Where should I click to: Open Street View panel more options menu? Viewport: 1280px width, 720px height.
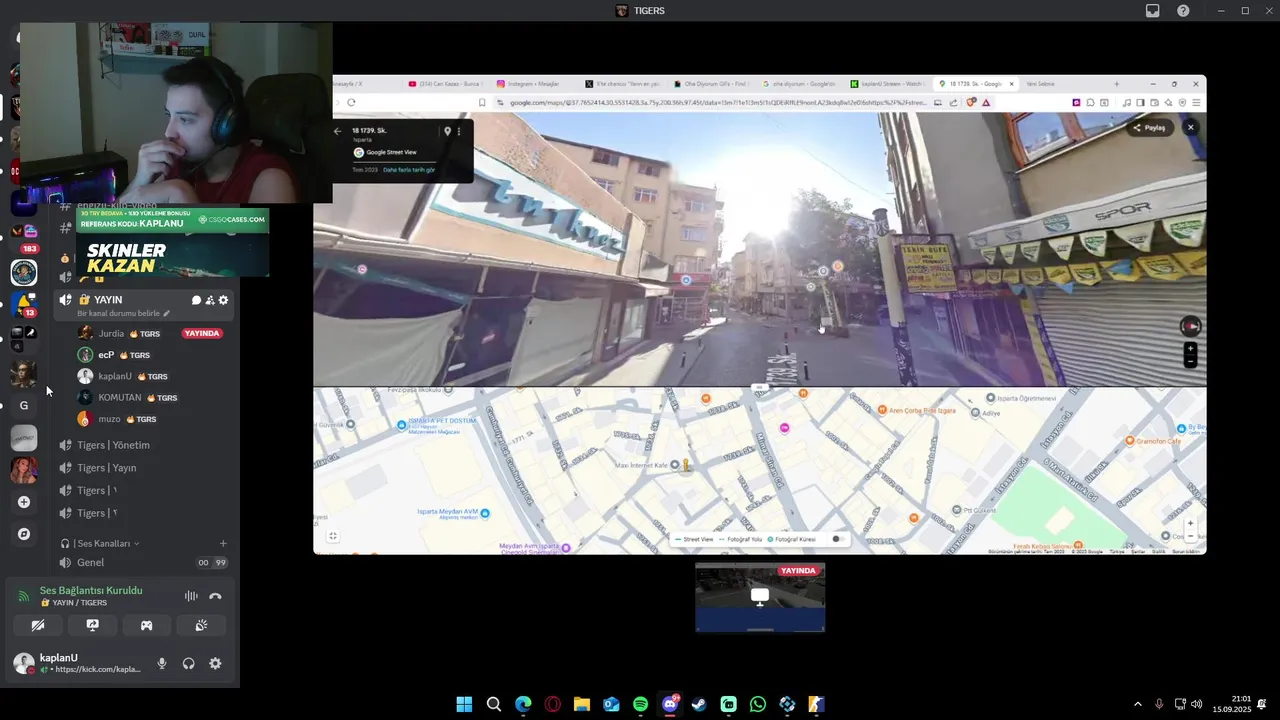tap(459, 131)
